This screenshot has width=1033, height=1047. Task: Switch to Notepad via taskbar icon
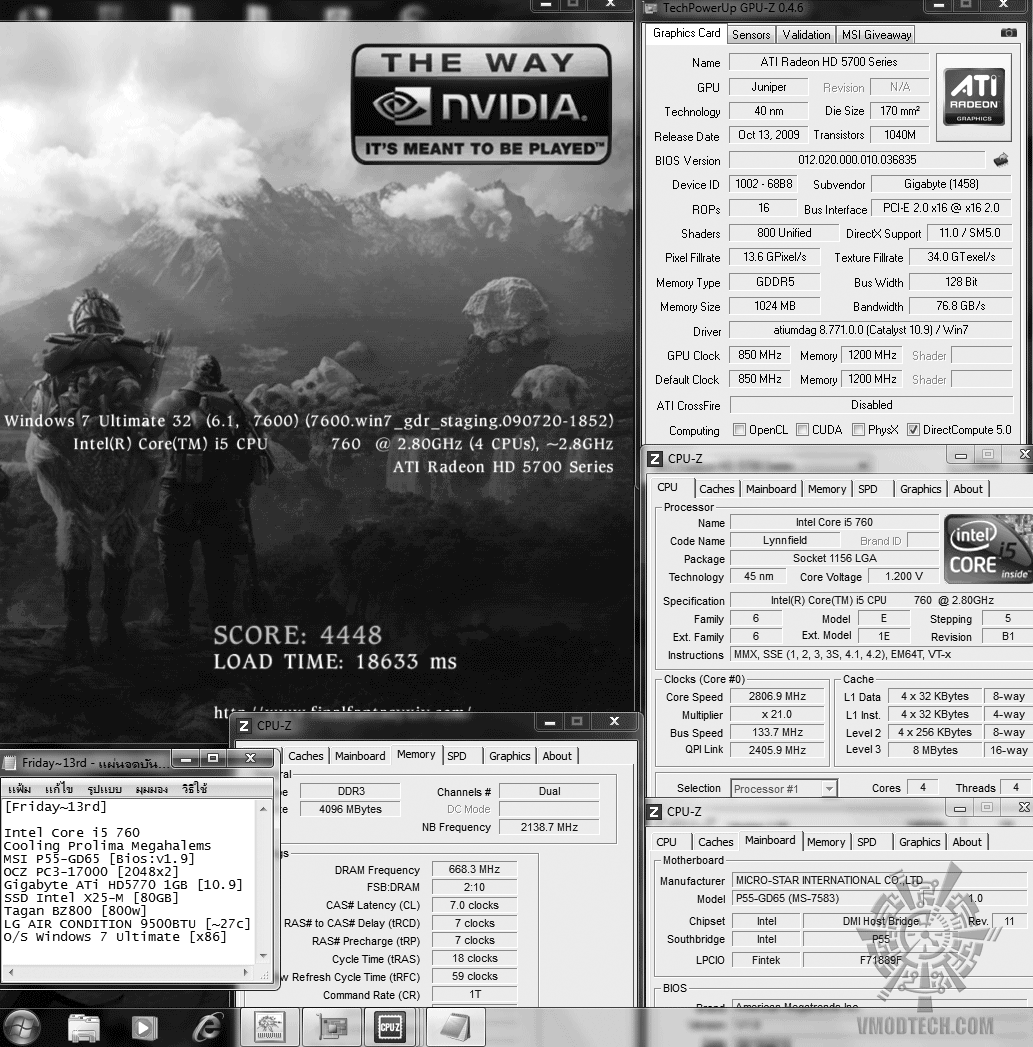455,1028
